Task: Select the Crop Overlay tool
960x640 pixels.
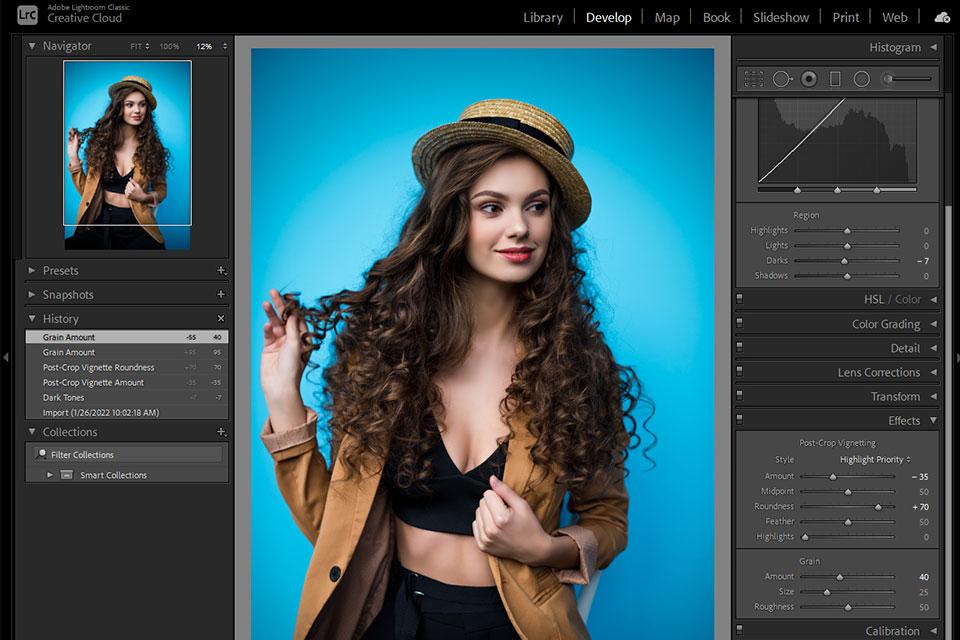Action: 754,79
